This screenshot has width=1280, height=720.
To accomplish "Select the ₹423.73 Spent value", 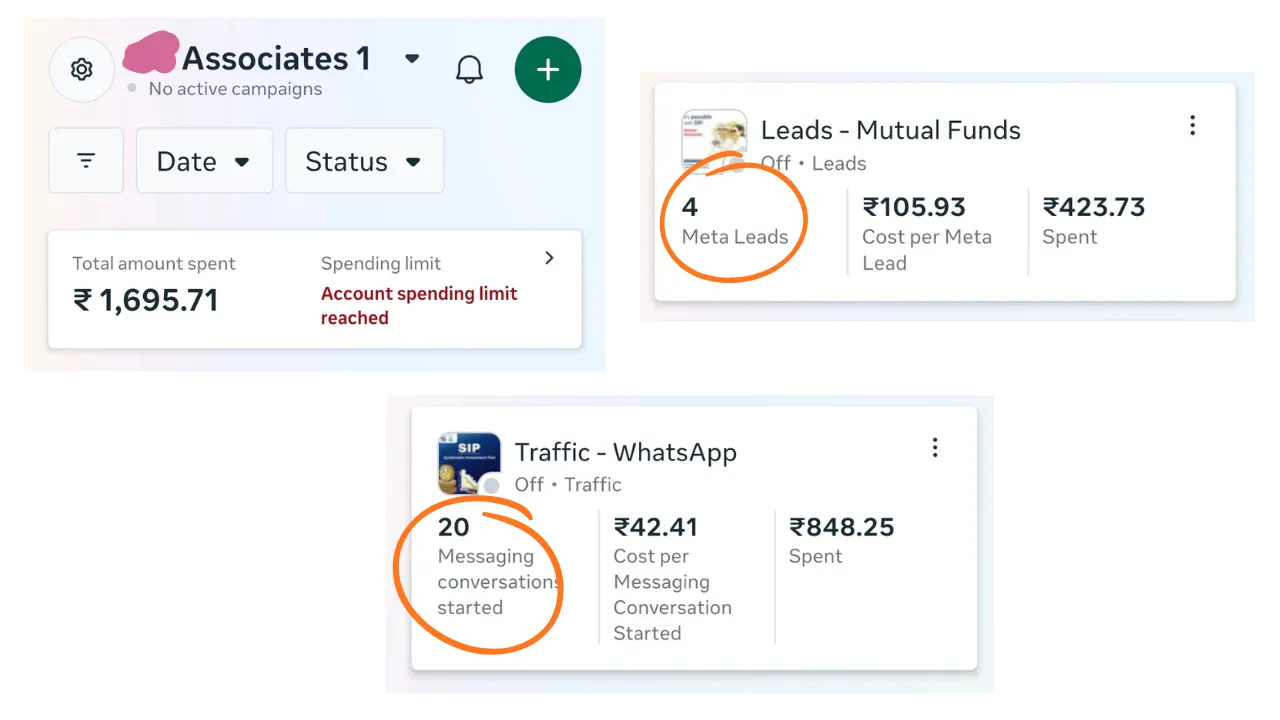I will tap(1094, 208).
